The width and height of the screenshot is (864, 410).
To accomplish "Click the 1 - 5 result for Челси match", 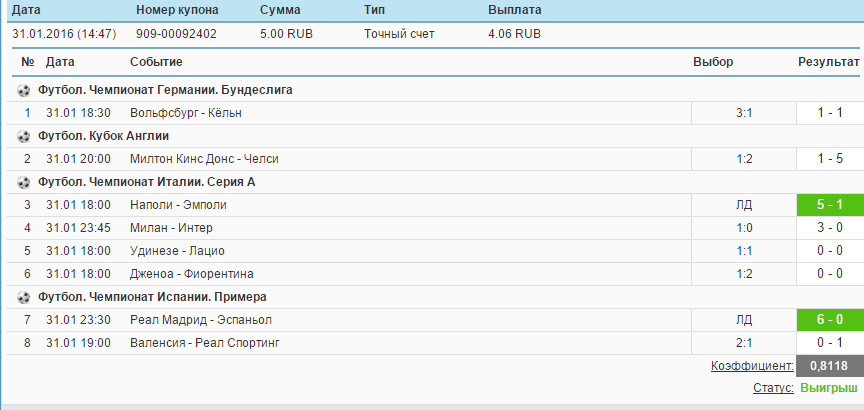I will (830, 159).
